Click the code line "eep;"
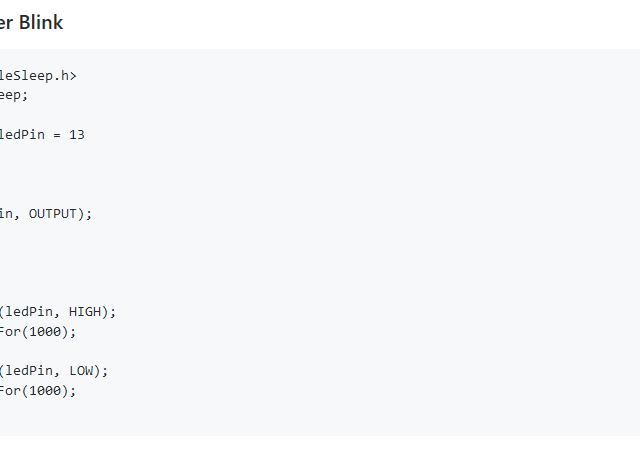The height and width of the screenshot is (452, 640). (14, 96)
